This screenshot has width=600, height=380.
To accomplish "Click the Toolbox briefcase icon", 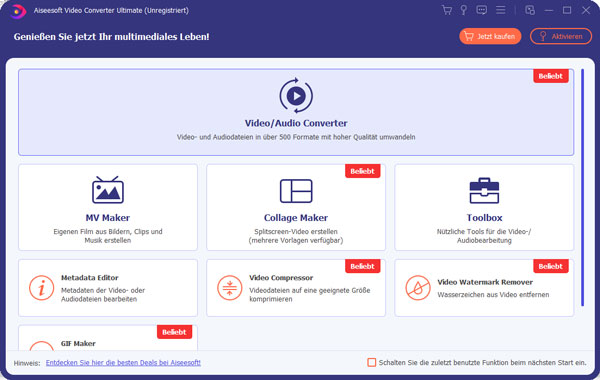I will coord(484,190).
